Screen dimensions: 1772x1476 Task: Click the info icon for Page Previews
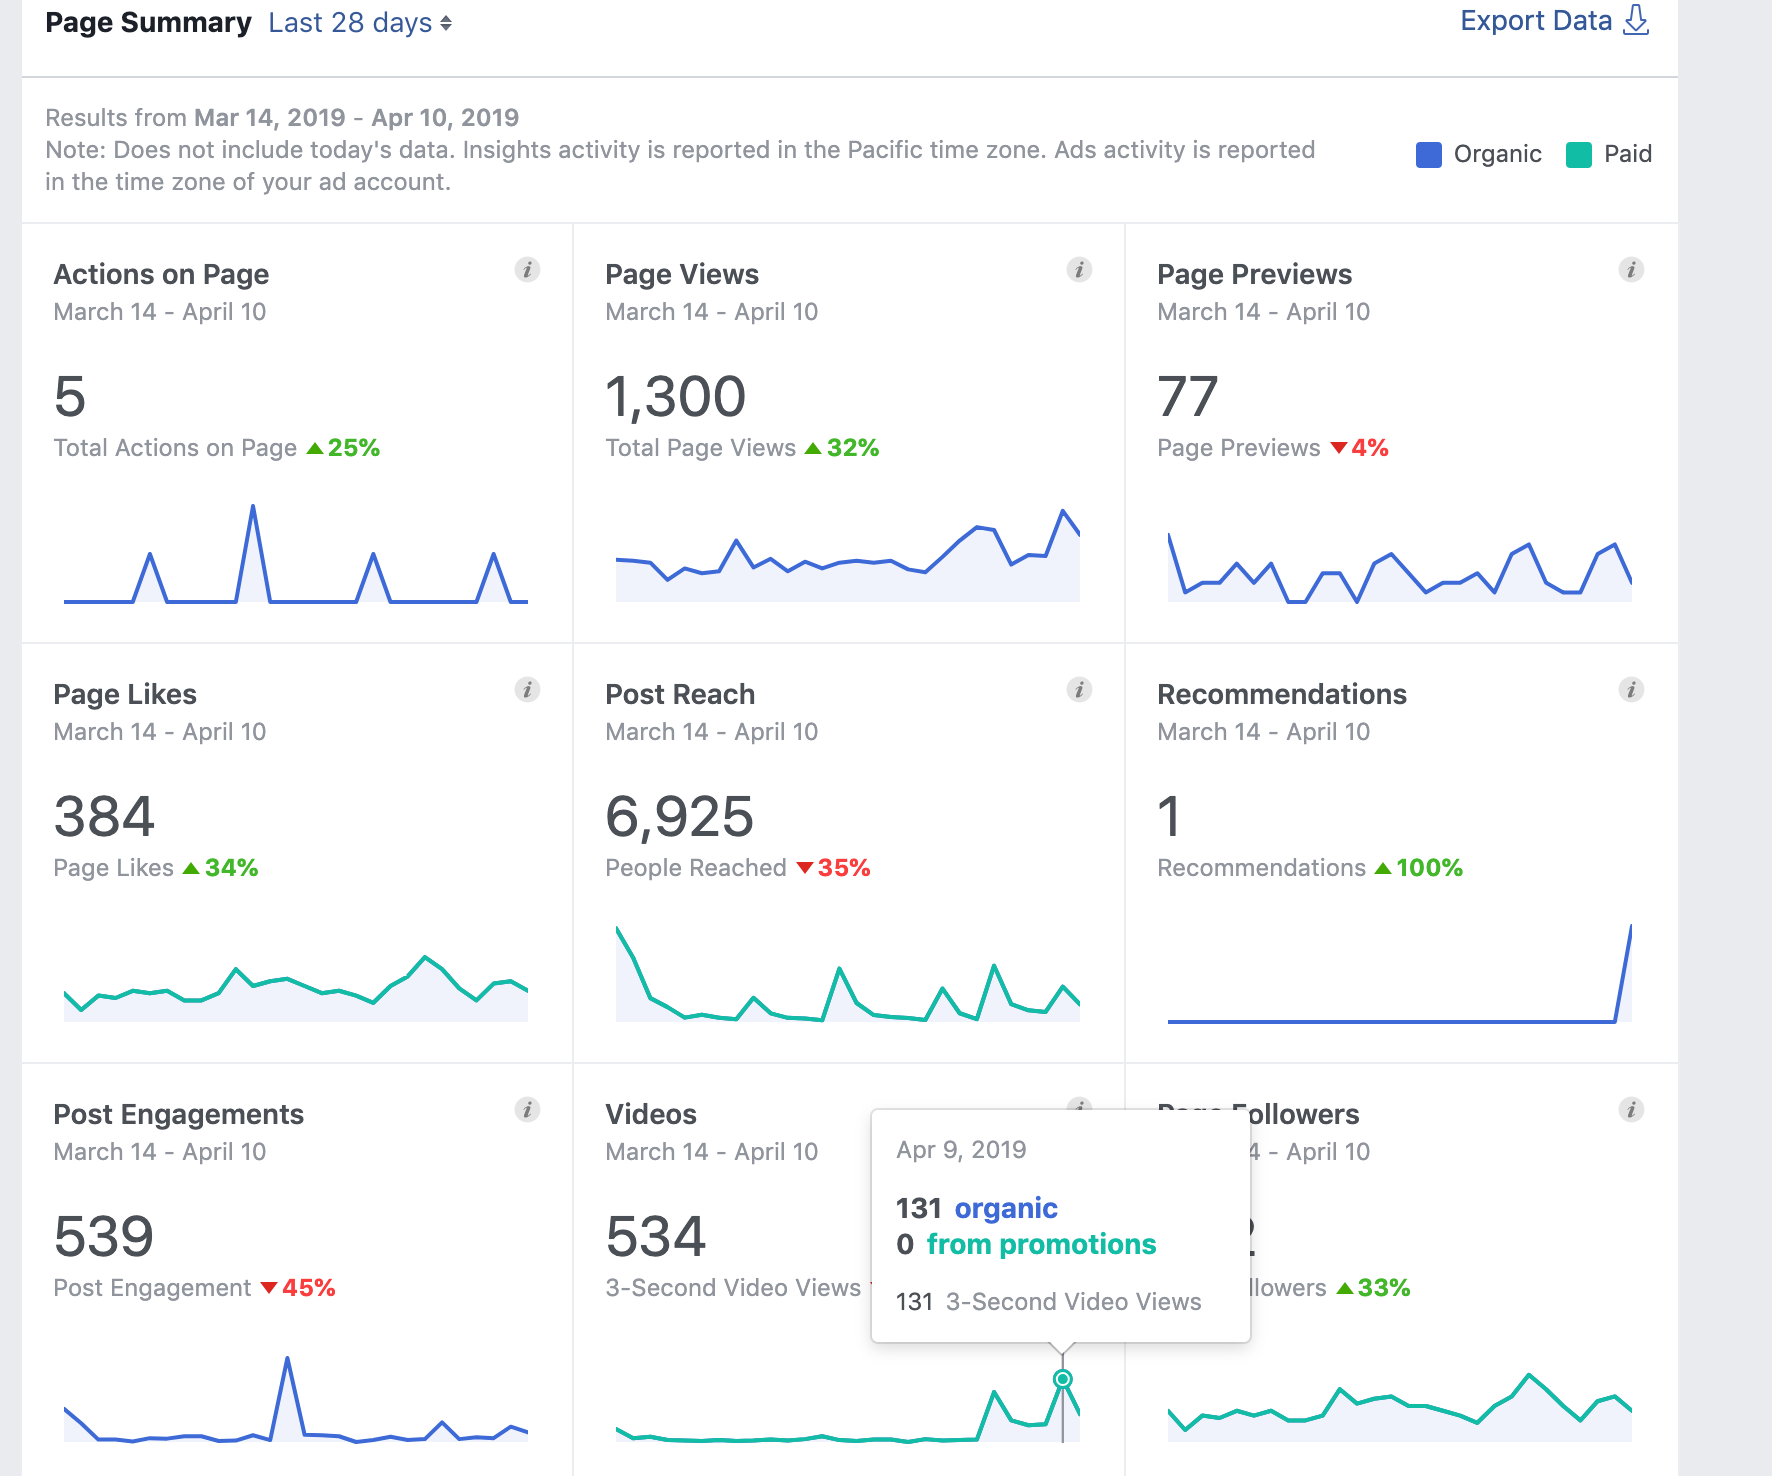tap(1631, 270)
